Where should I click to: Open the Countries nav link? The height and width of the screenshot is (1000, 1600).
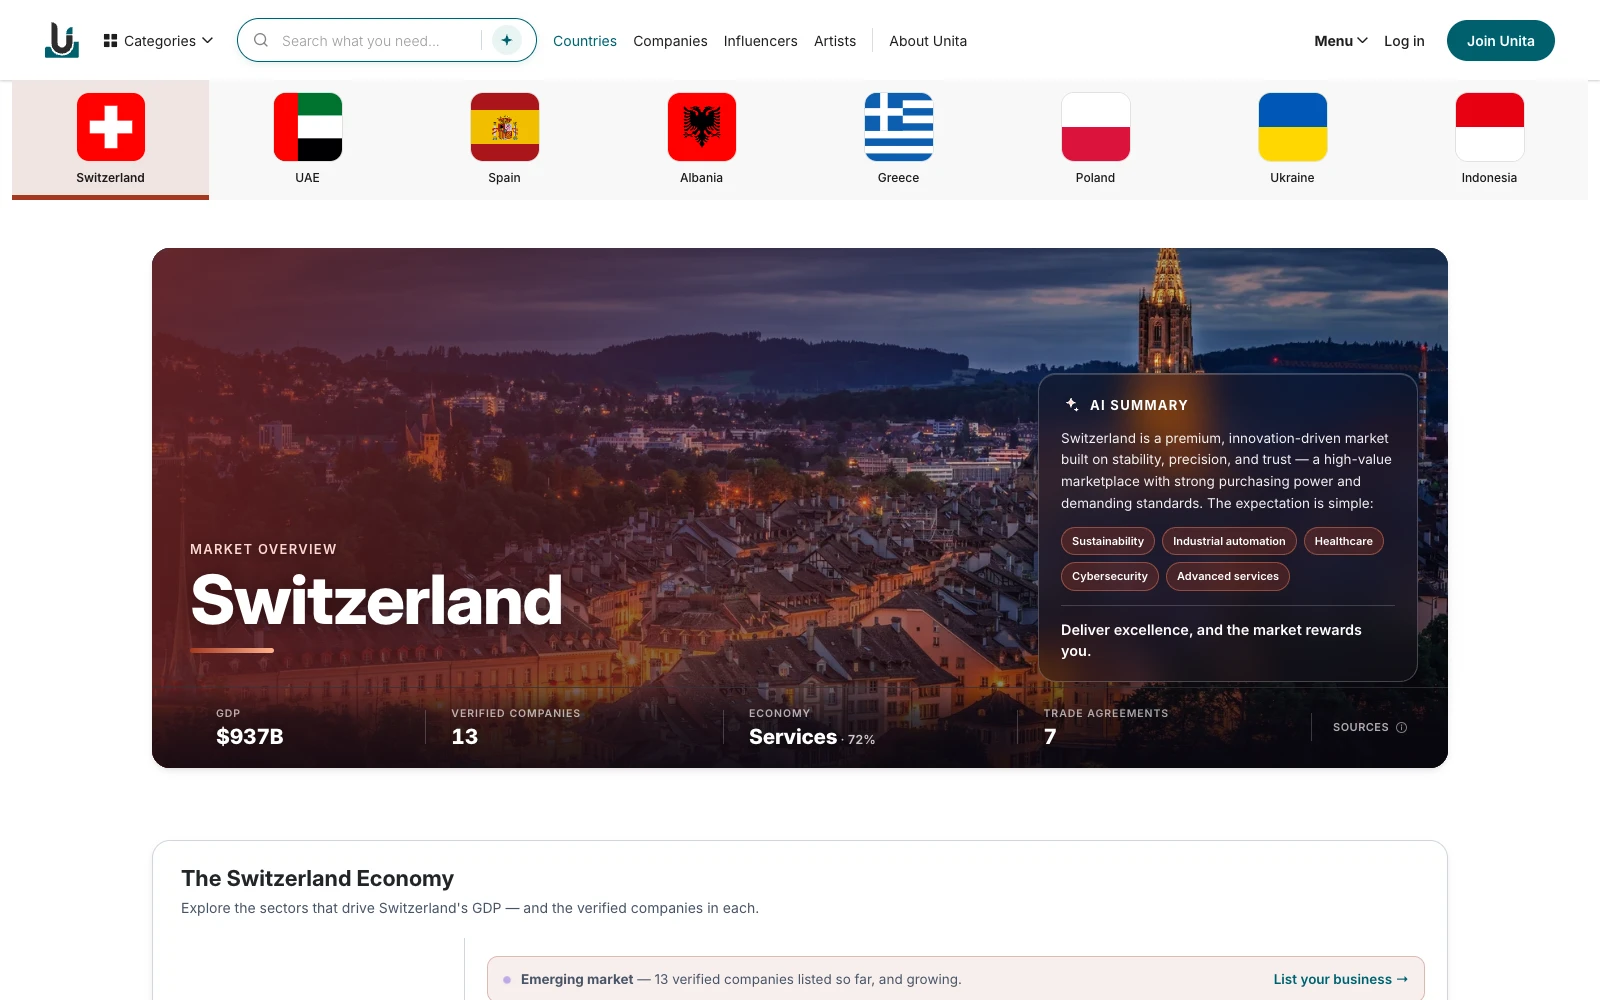tap(585, 41)
